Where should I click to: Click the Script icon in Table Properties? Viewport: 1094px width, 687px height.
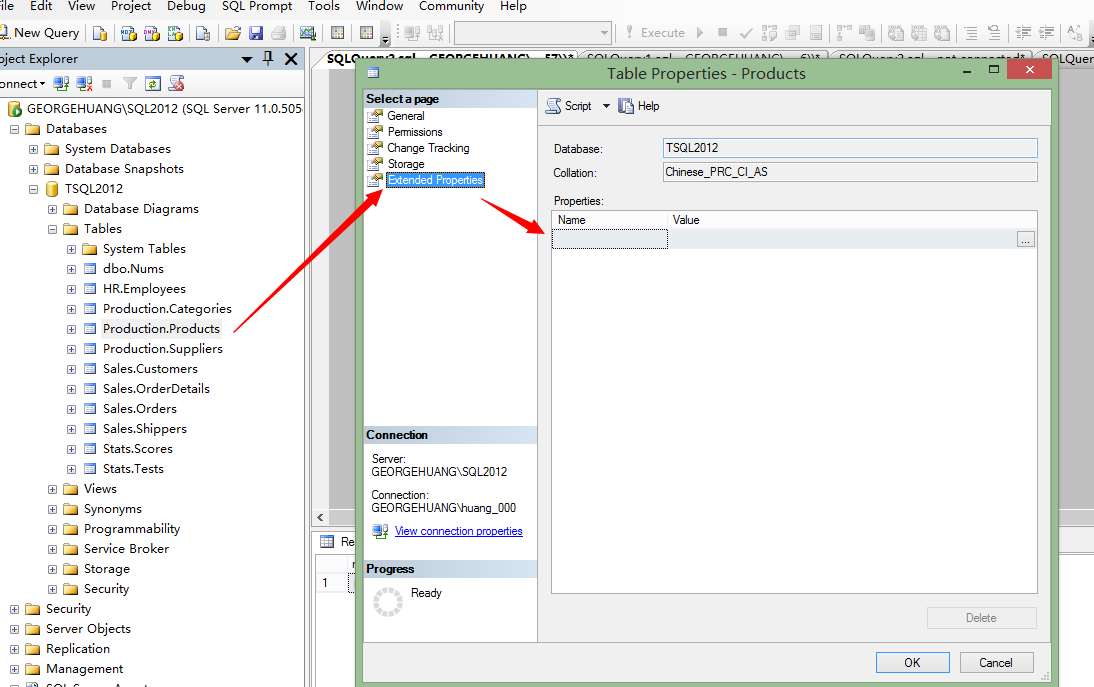click(553, 106)
